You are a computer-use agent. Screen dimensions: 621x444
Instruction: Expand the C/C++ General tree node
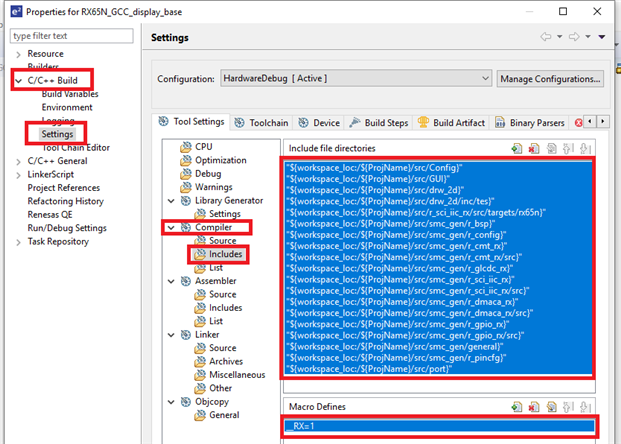(17, 160)
